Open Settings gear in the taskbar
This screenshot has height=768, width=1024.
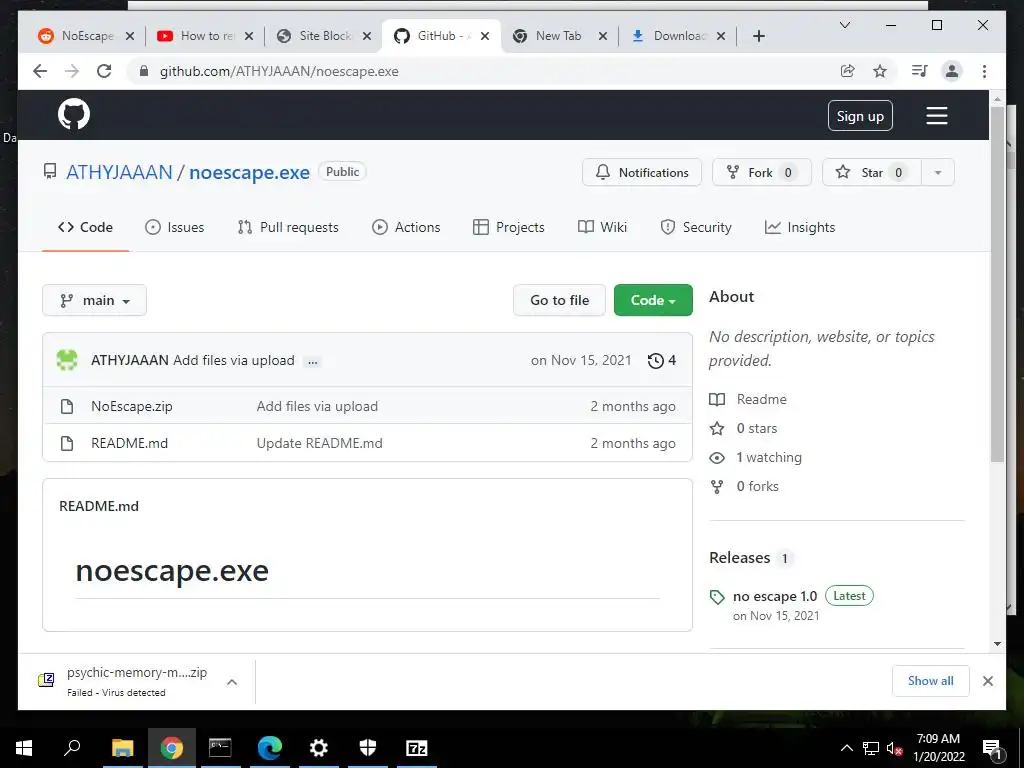click(x=319, y=748)
